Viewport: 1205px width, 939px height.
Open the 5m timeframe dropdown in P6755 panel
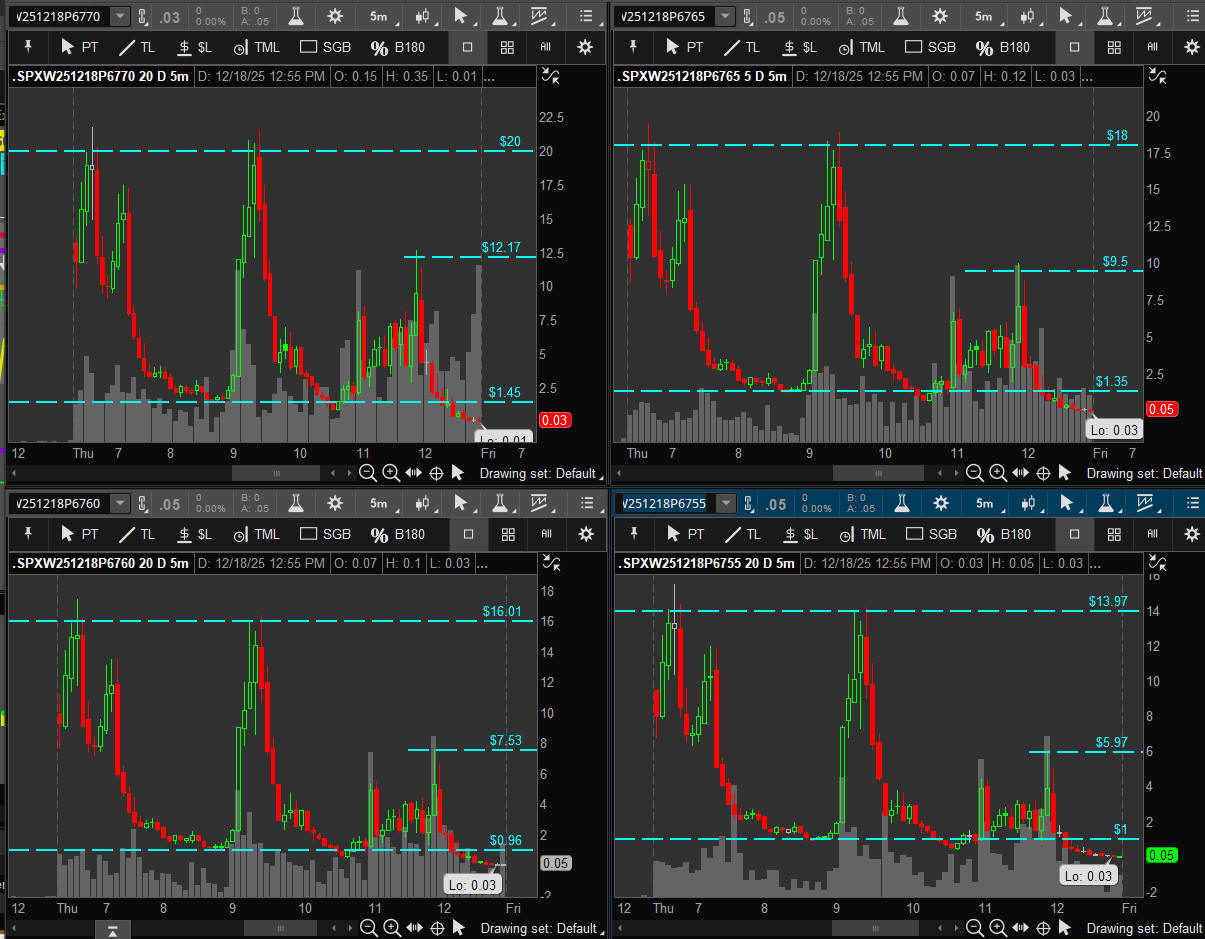click(984, 503)
